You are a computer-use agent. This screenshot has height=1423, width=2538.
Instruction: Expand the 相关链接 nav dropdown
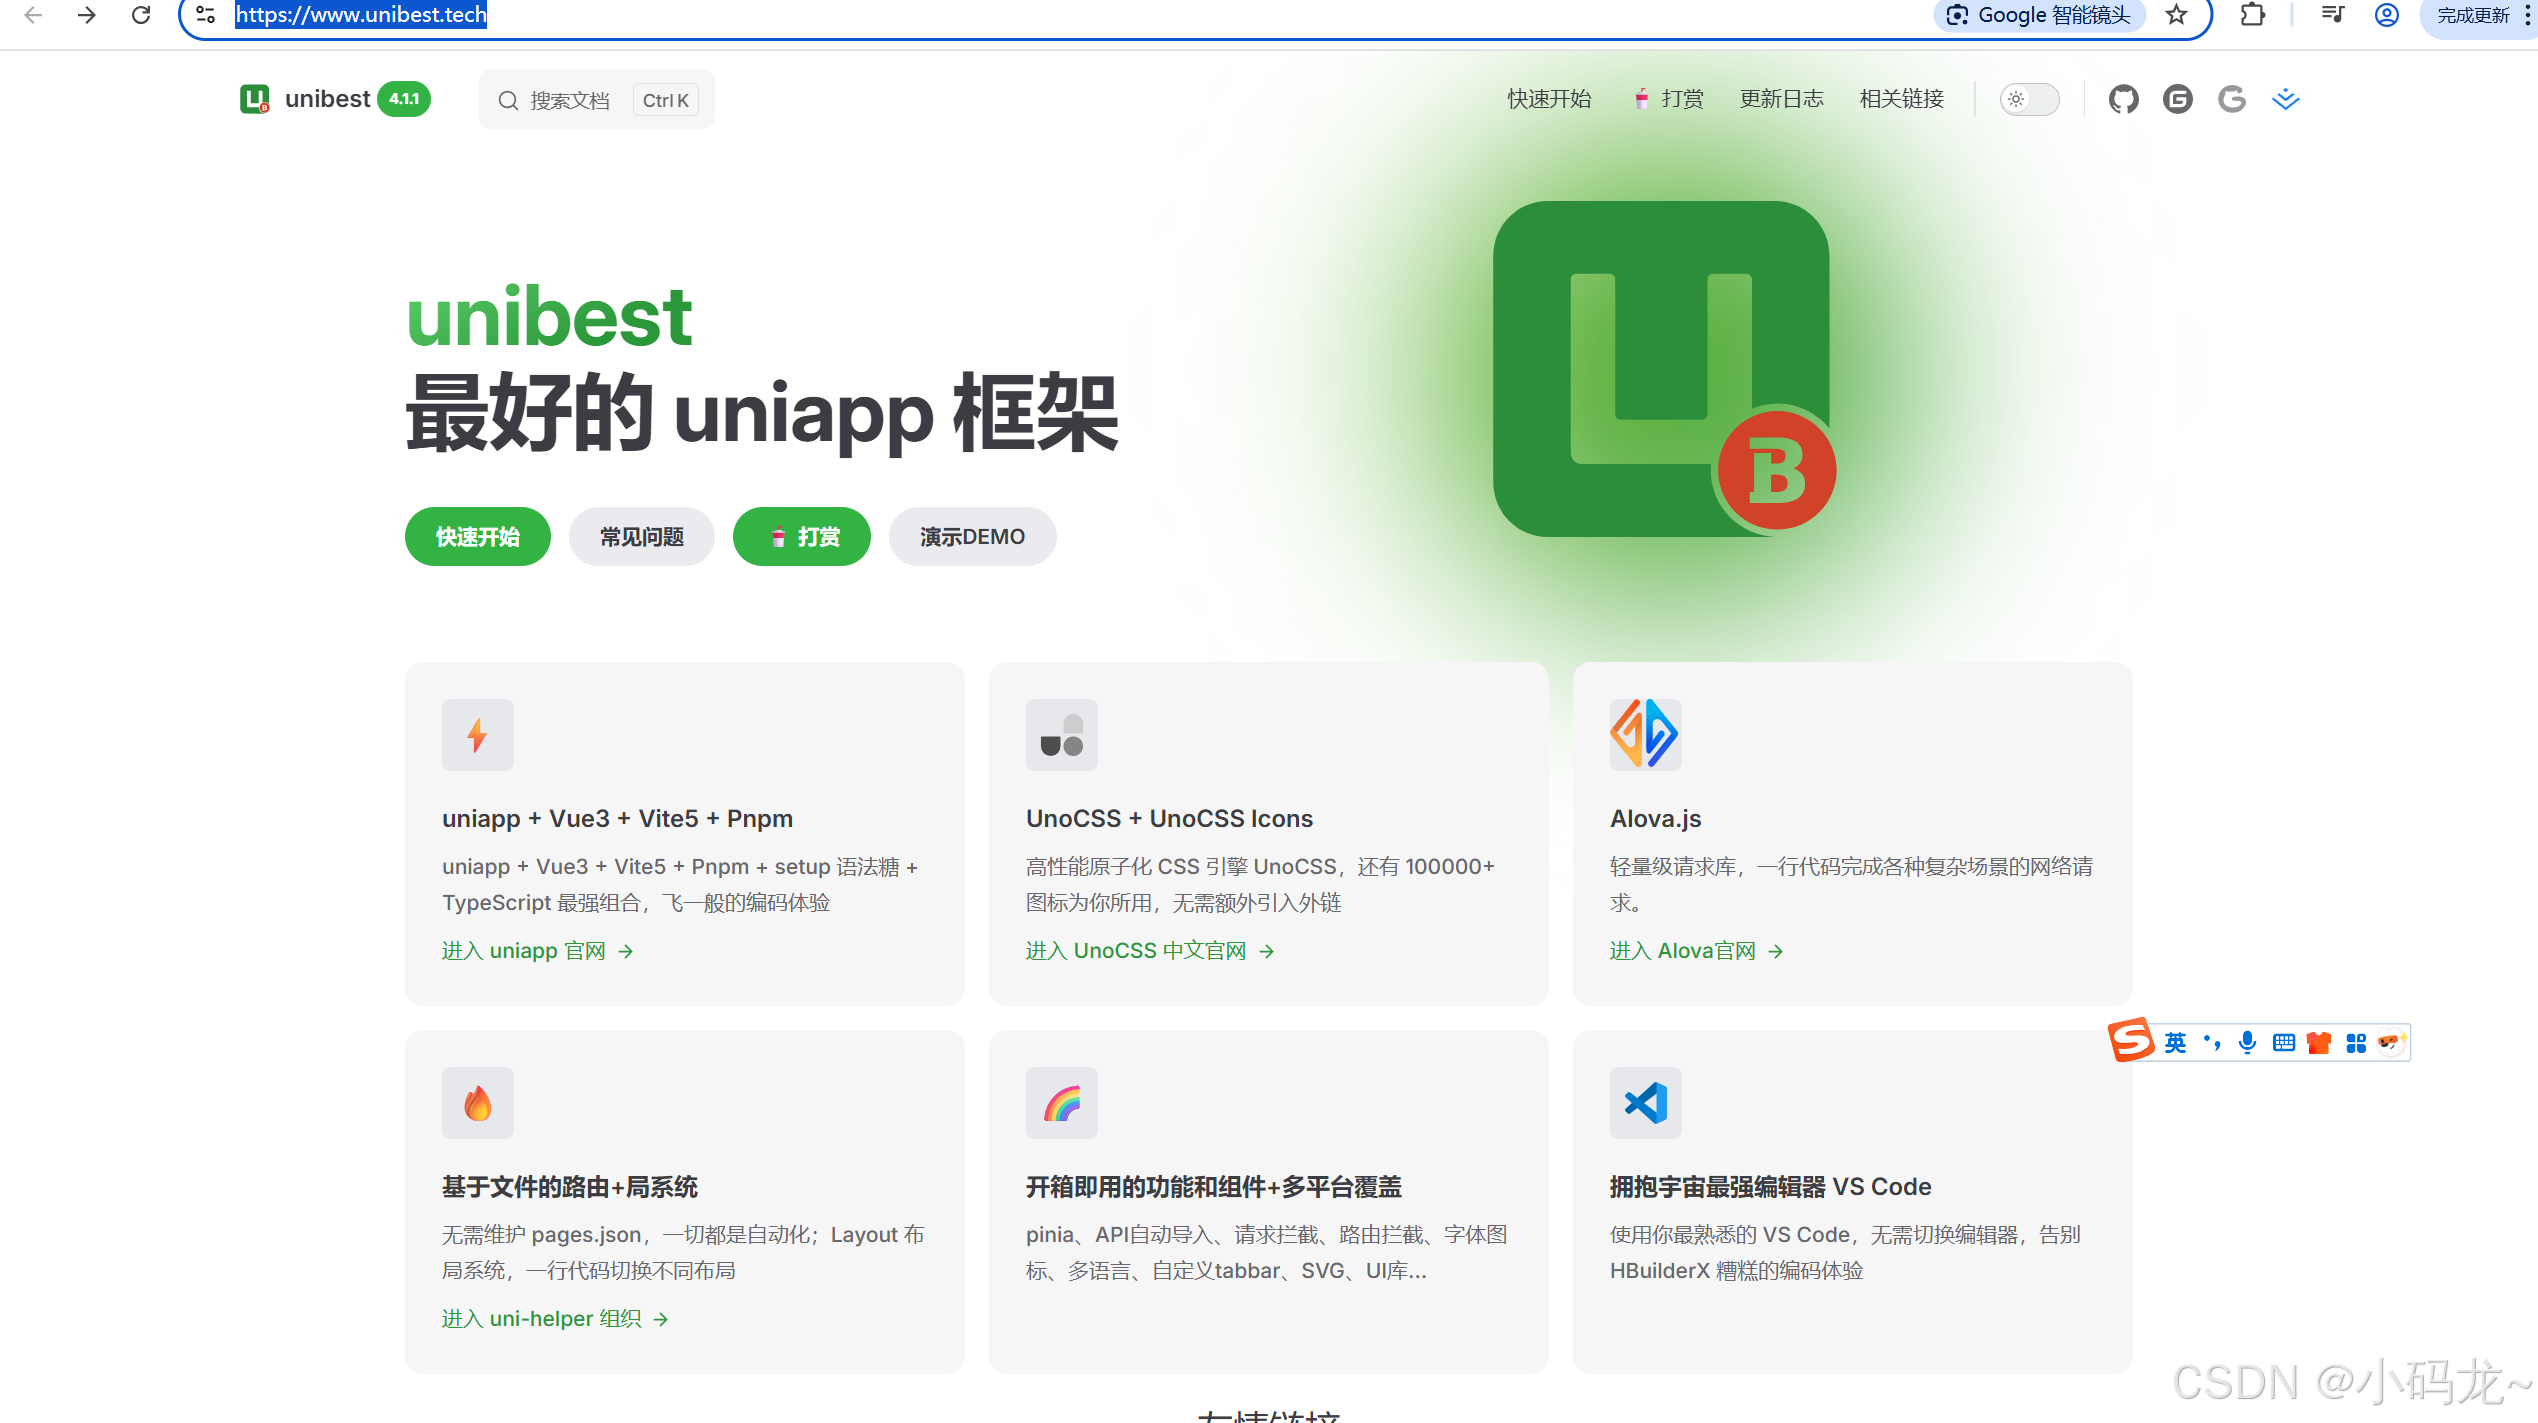point(1901,99)
